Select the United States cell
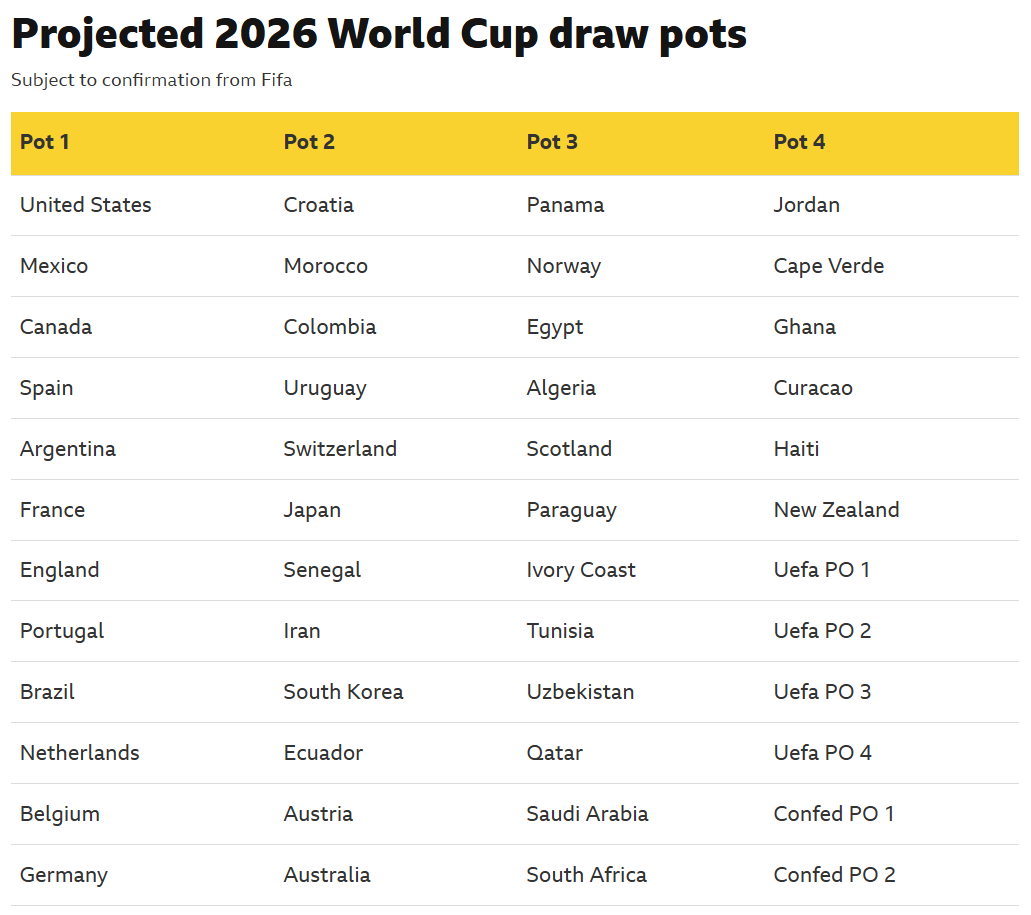 86,205
